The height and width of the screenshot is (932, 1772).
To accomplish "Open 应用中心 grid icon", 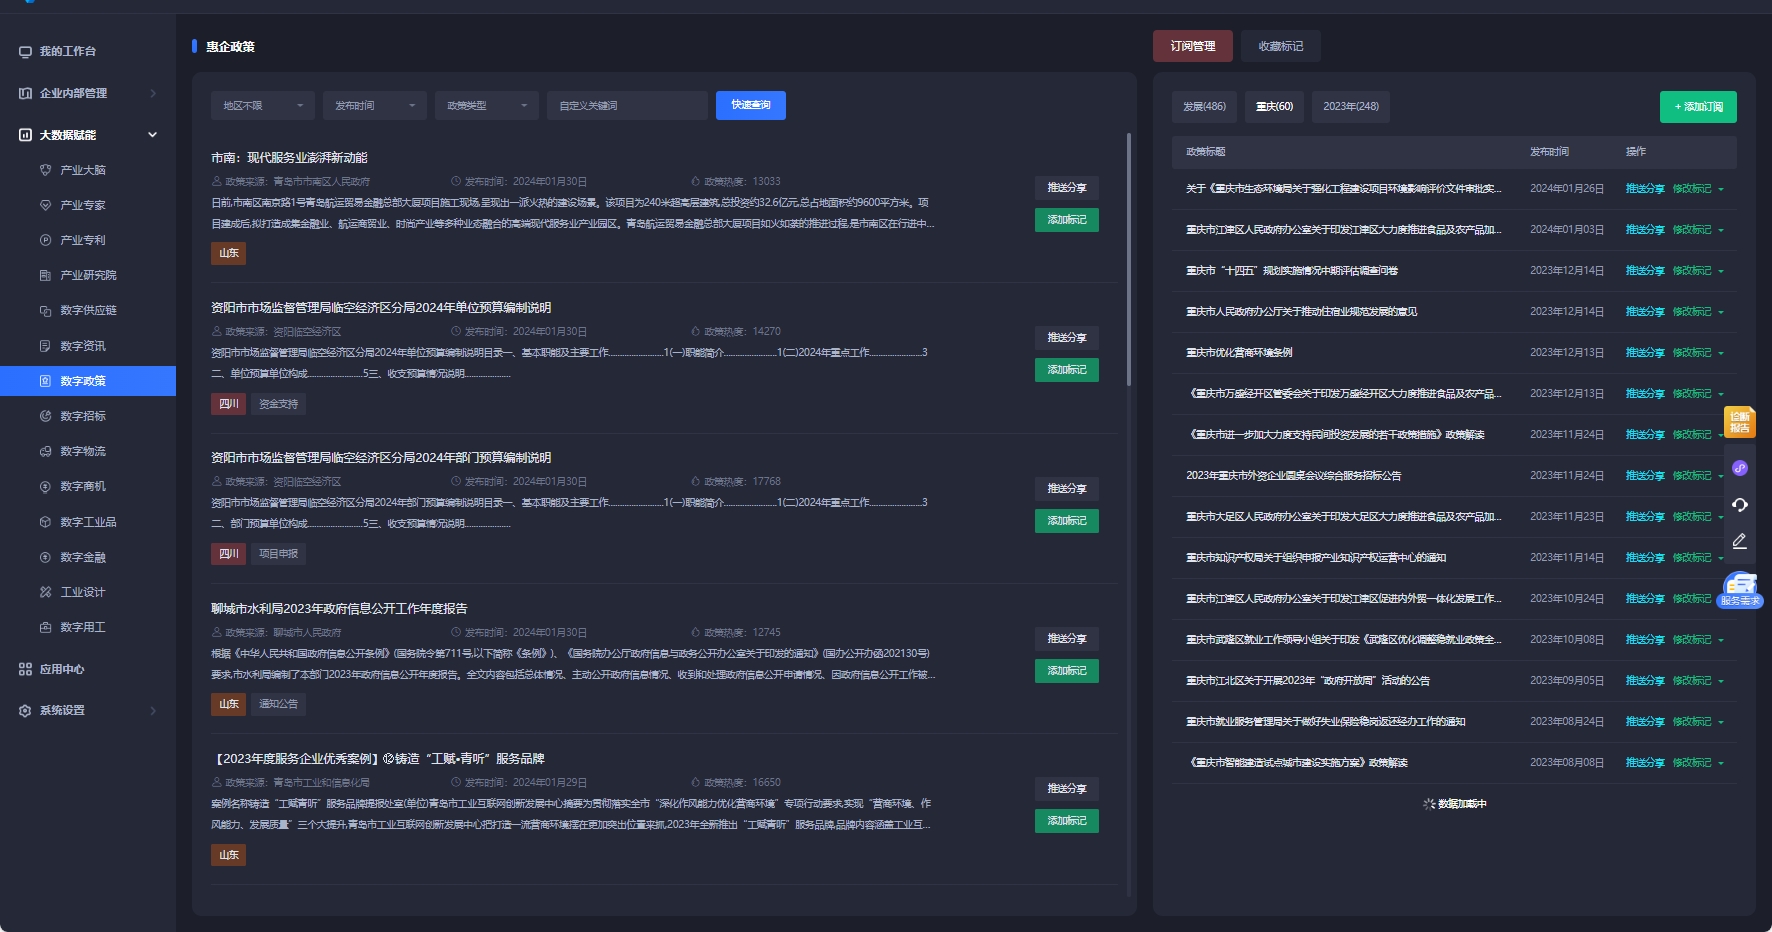I will pyautogui.click(x=25, y=669).
